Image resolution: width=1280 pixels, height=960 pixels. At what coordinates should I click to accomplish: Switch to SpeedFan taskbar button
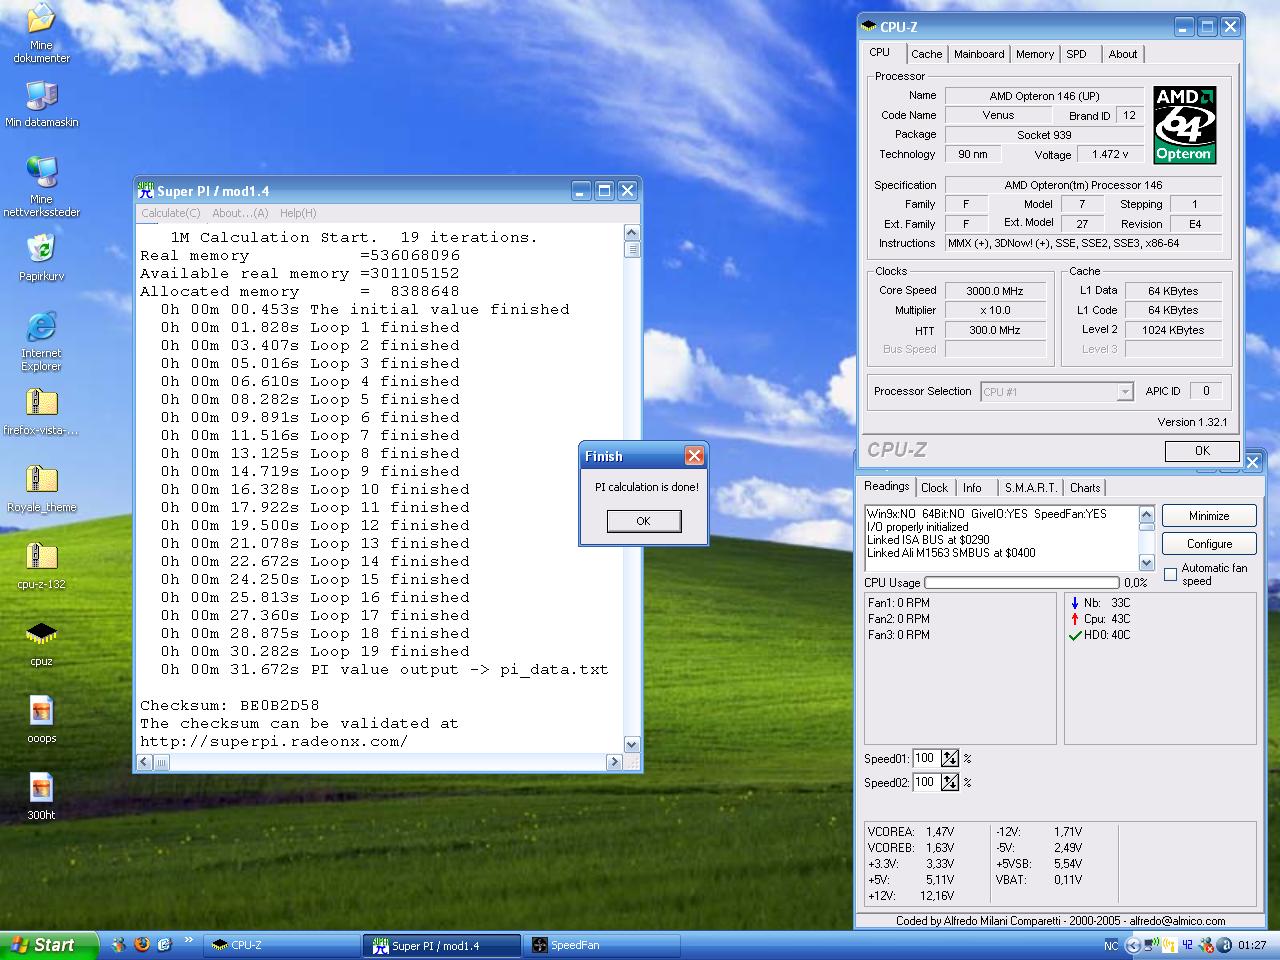pyautogui.click(x=602, y=945)
